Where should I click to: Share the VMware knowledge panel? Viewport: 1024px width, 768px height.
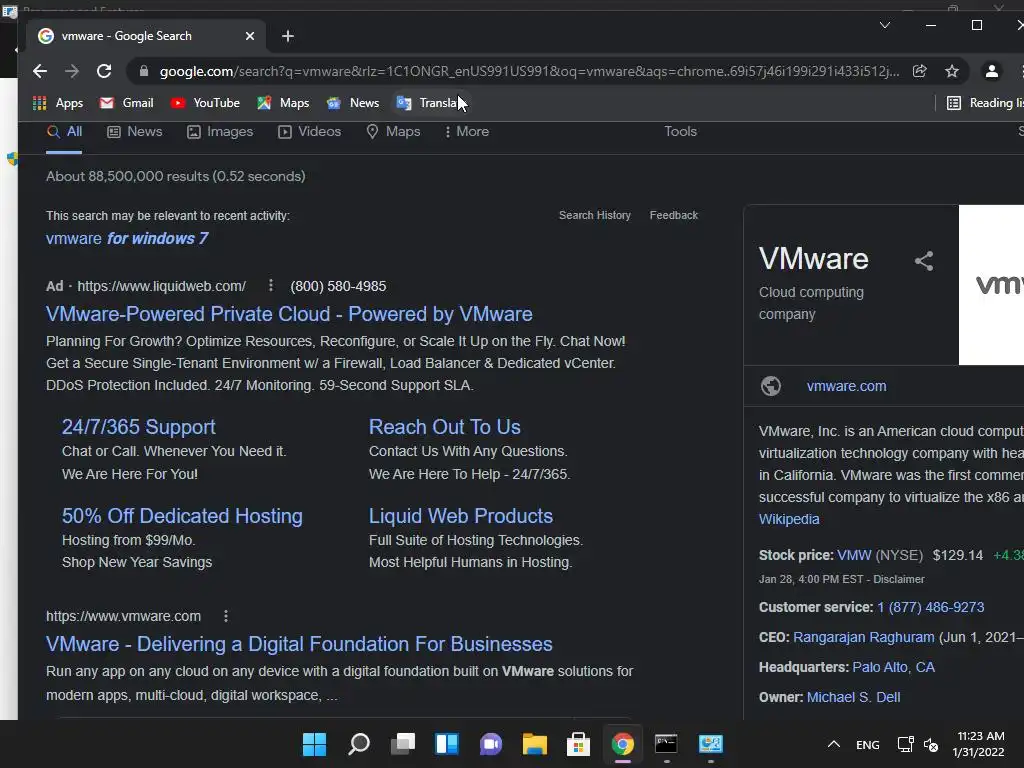[923, 261]
